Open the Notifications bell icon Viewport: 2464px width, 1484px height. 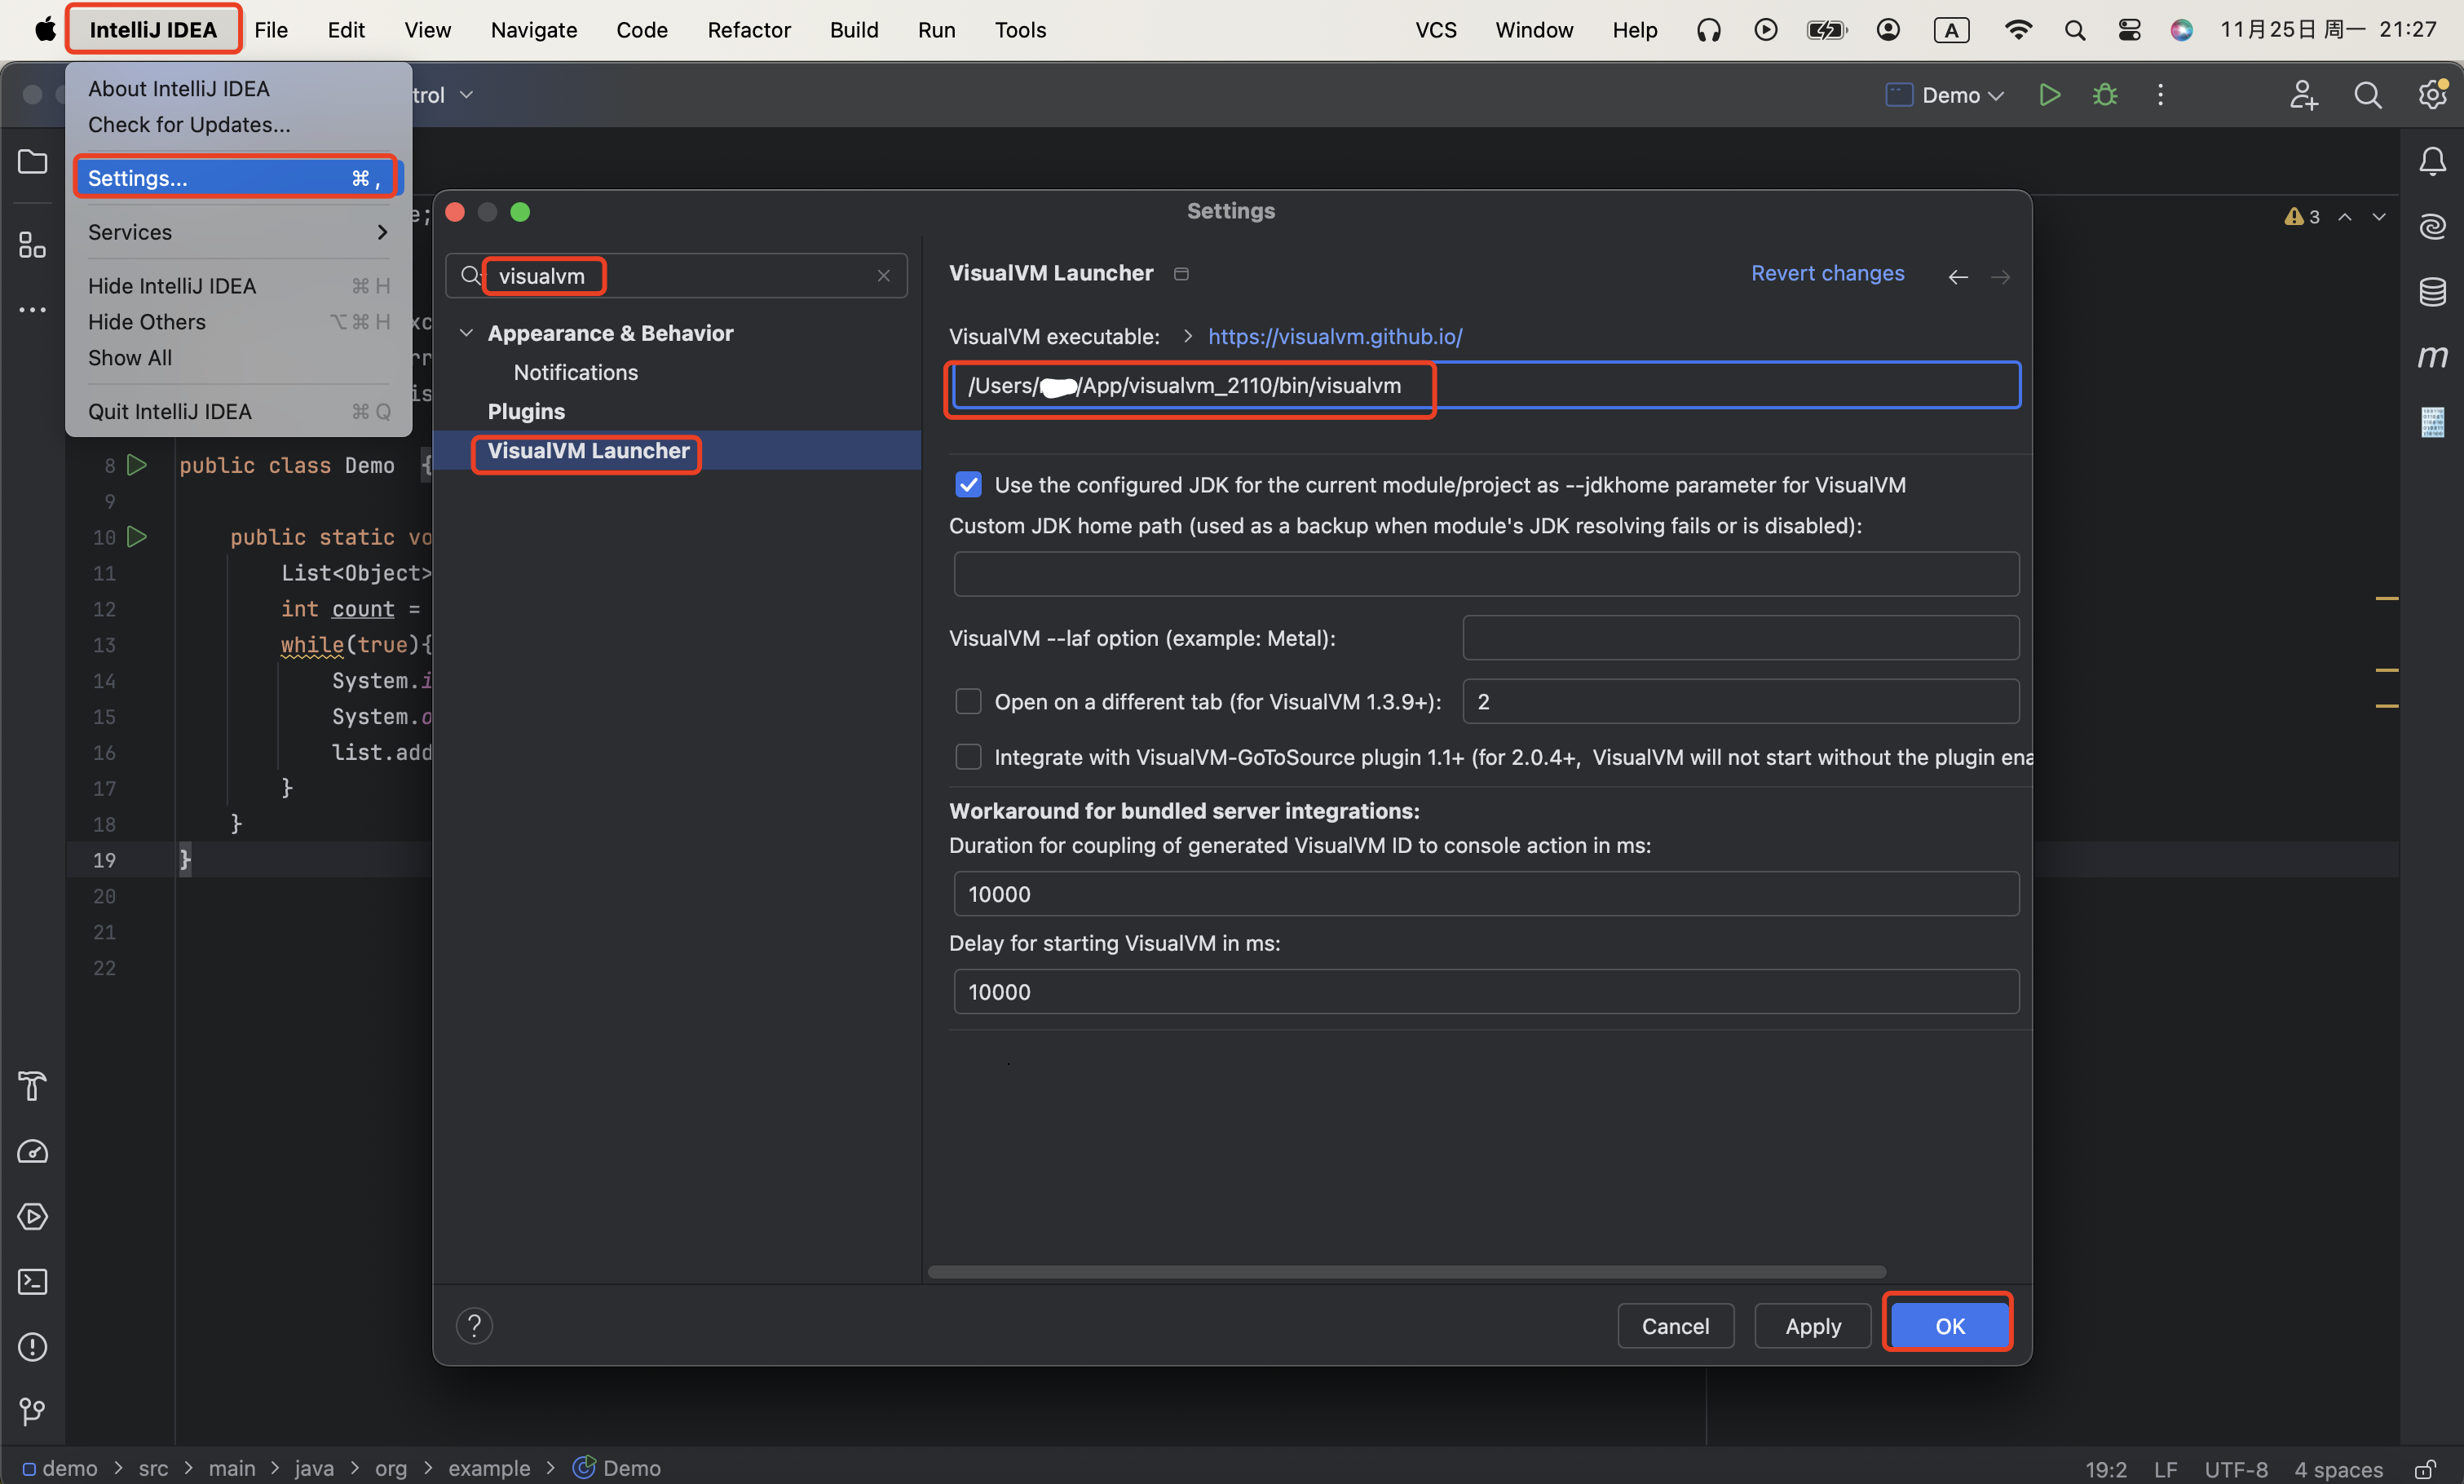pos(2432,162)
